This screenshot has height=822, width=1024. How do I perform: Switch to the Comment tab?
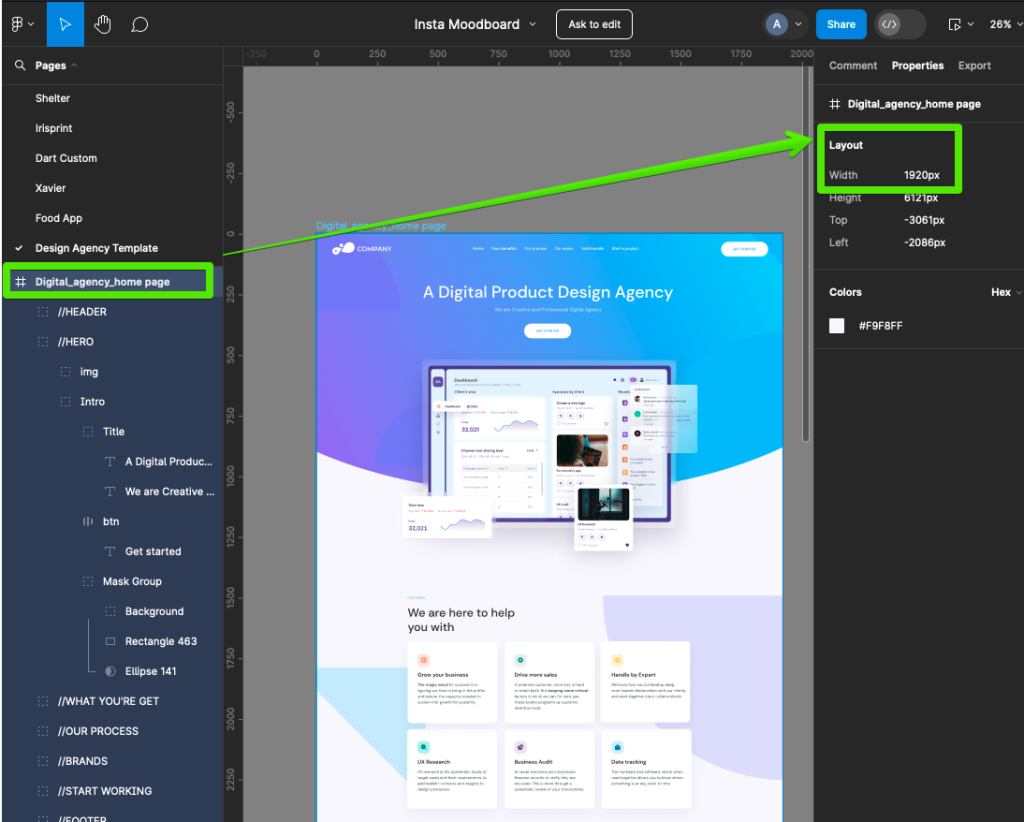[x=852, y=65]
